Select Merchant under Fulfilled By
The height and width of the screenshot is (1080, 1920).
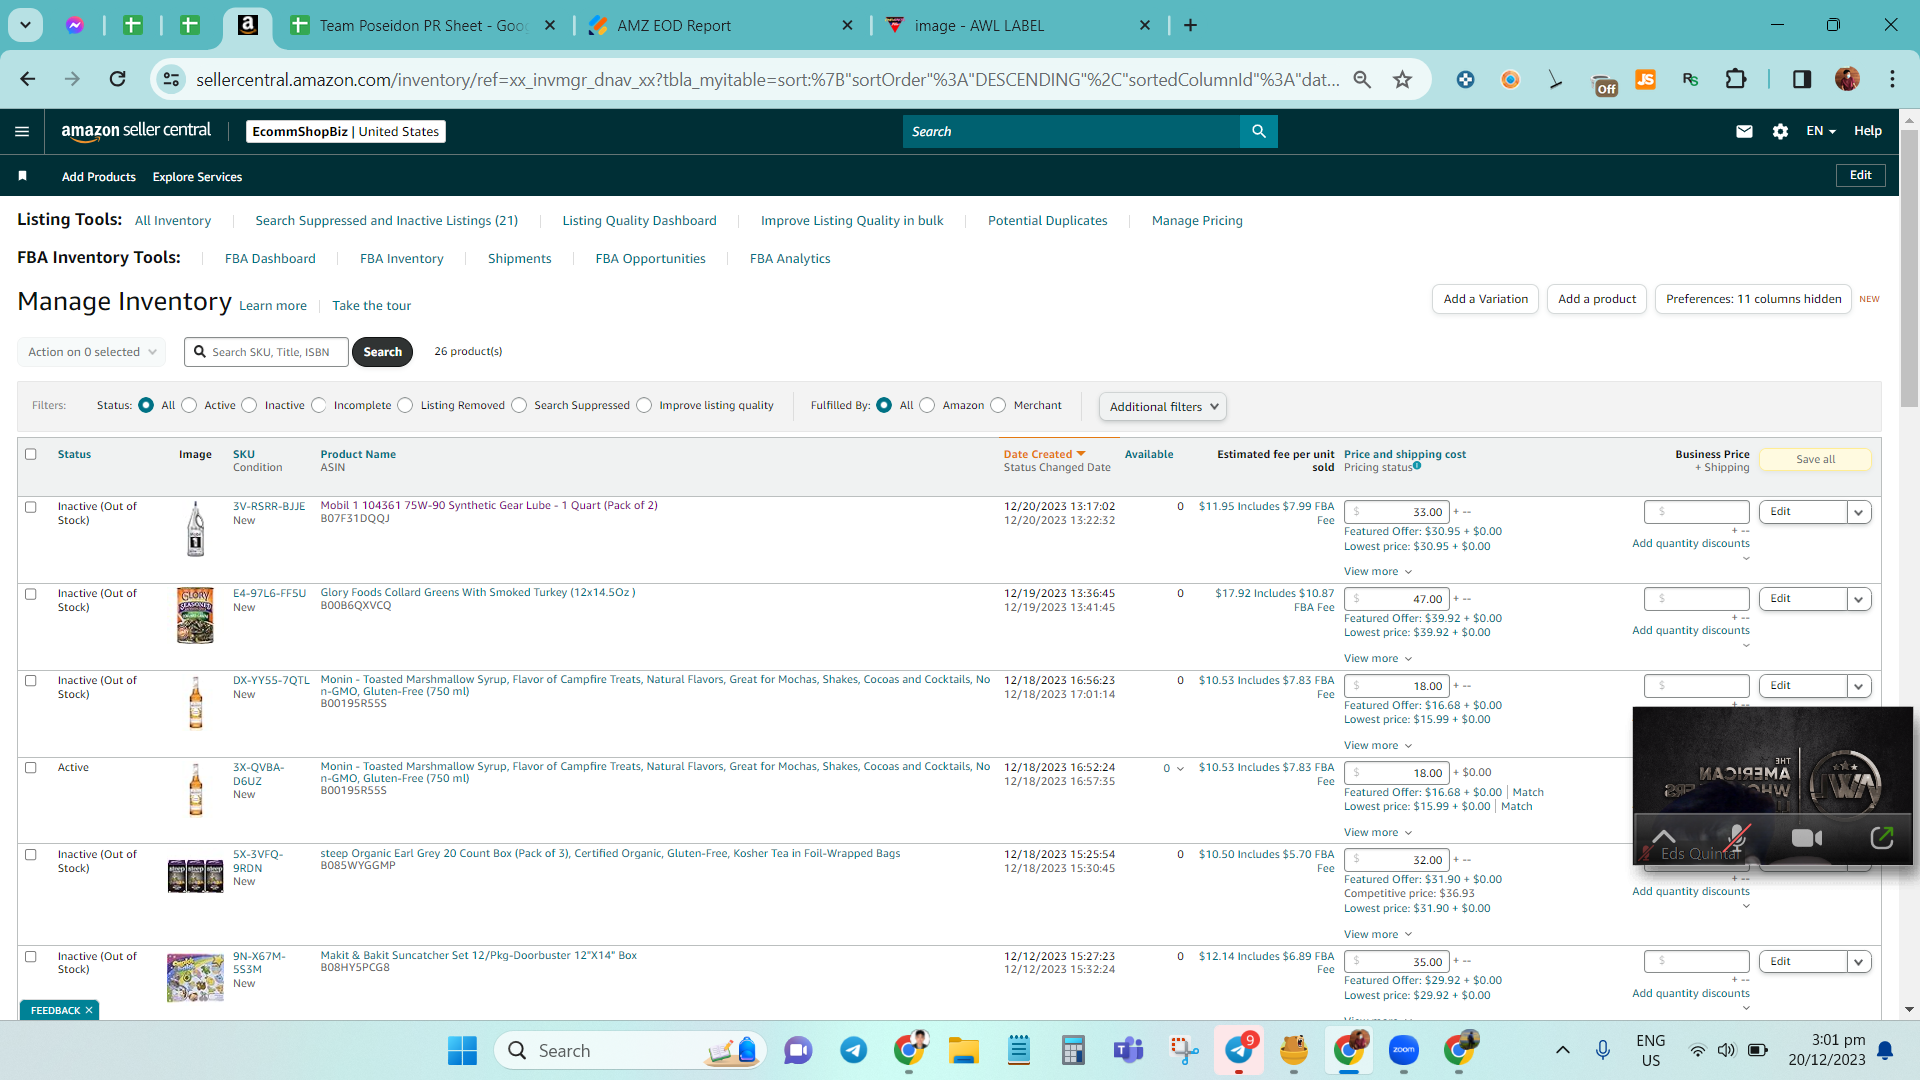coord(998,405)
